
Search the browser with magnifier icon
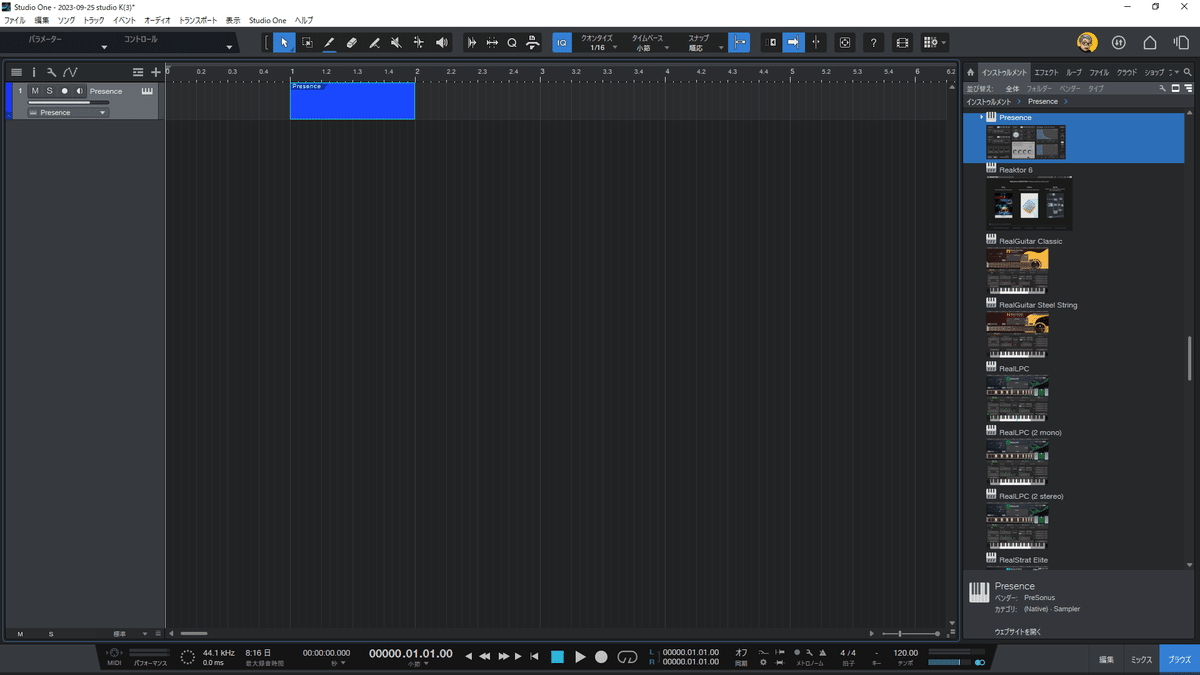[1188, 73]
